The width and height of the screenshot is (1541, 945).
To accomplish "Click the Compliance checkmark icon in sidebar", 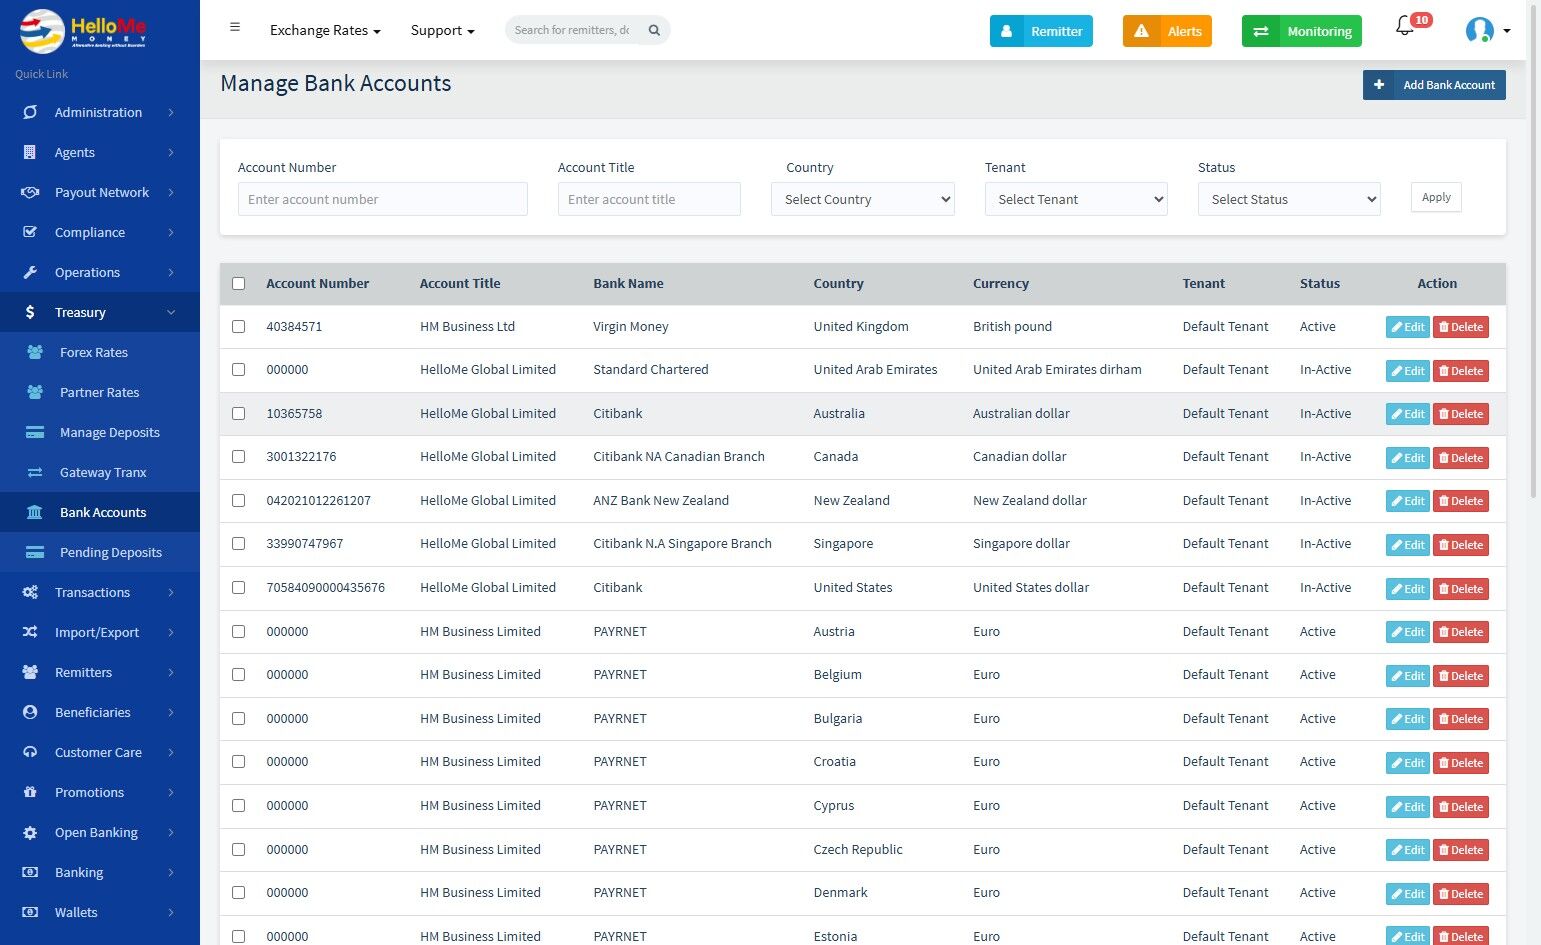I will point(30,232).
